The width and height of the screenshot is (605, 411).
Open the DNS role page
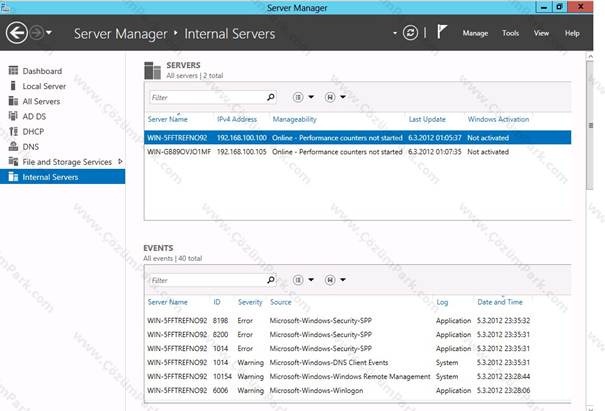tap(30, 147)
